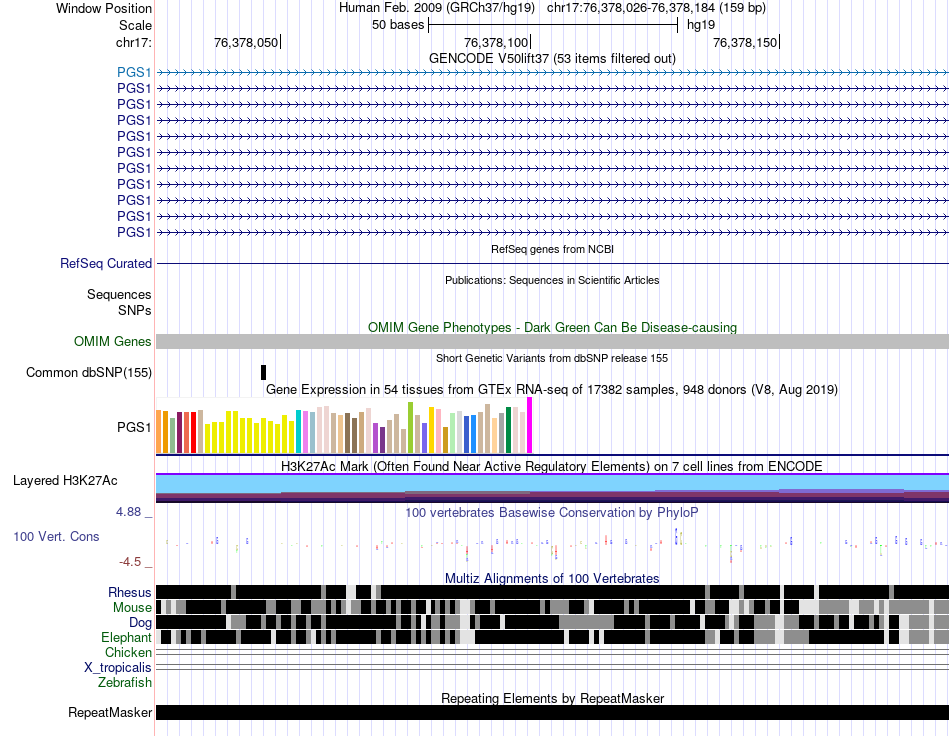Screen dimensions: 950x736
Task: Select the Dog alignment label
Action: (140, 623)
